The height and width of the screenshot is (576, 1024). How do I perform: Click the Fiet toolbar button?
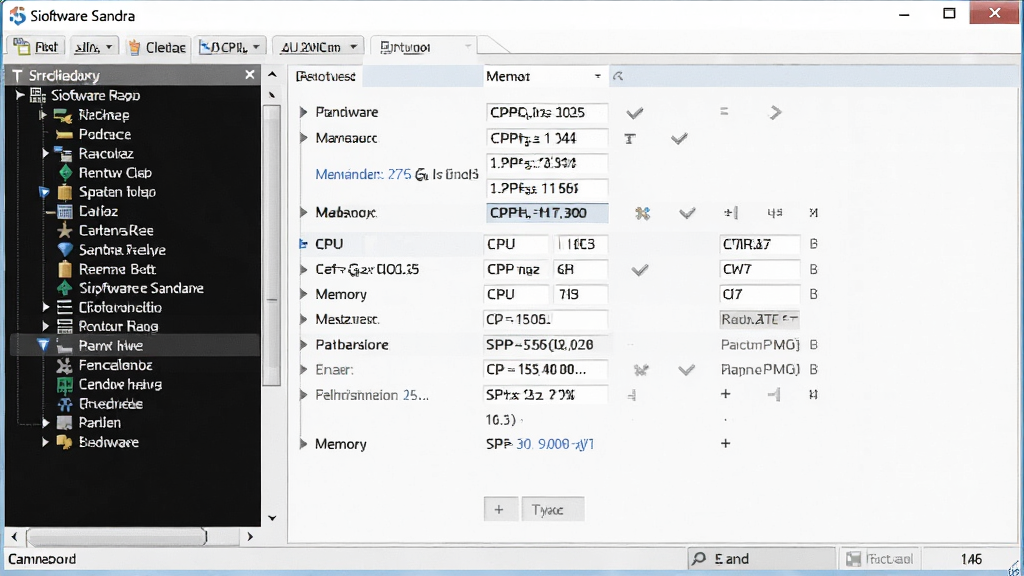[36, 47]
